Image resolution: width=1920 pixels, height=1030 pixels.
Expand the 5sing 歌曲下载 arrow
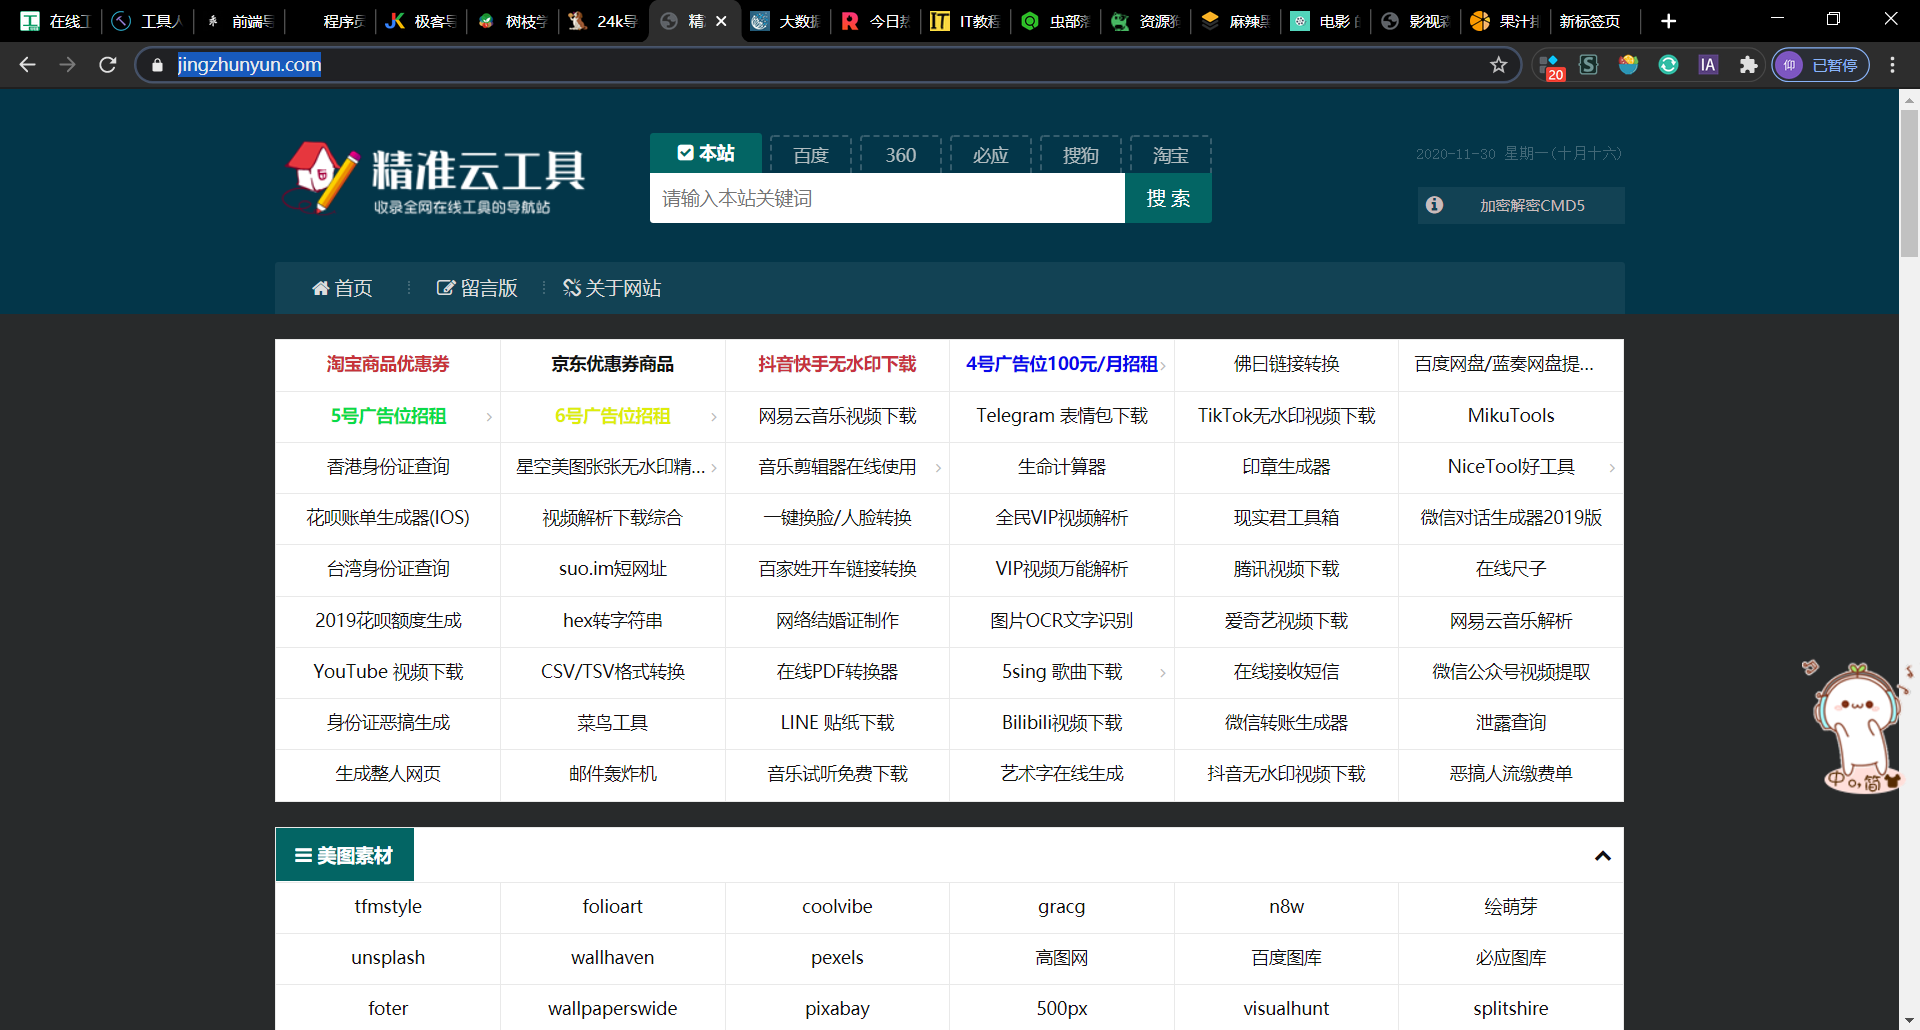tap(1162, 673)
